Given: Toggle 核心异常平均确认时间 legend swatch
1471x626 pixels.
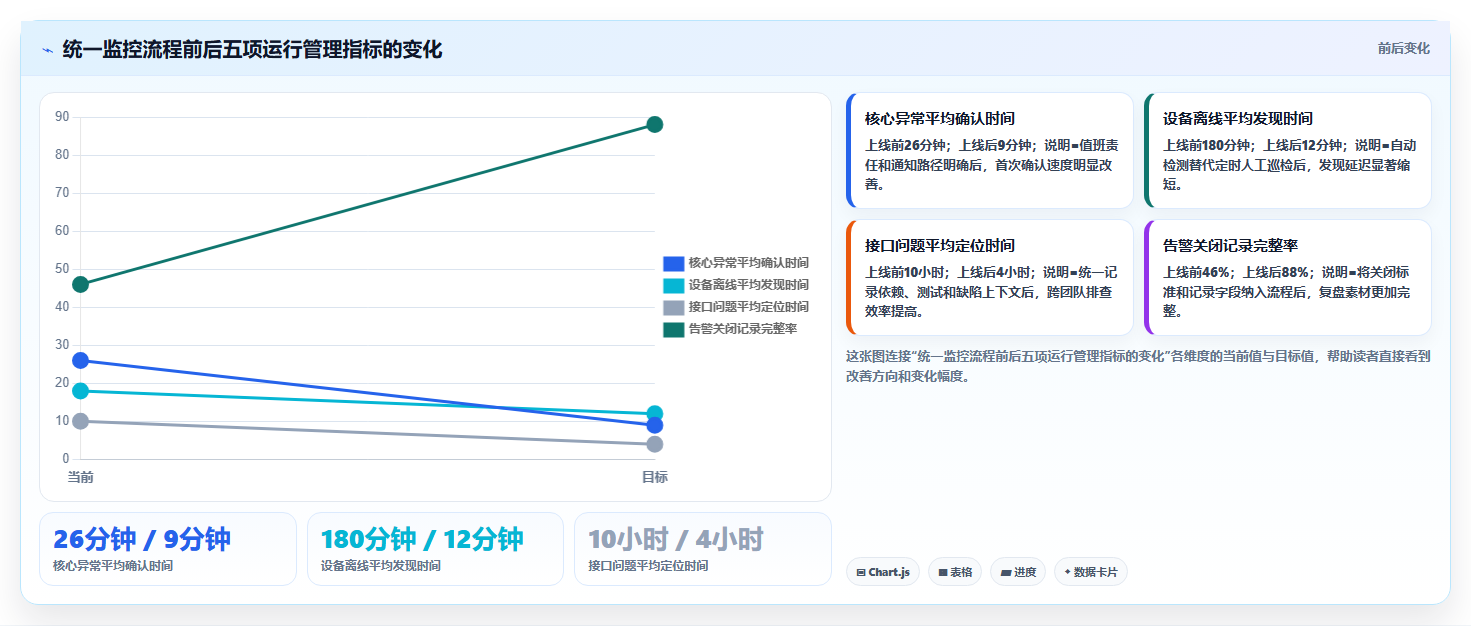Looking at the screenshot, I should click(673, 263).
